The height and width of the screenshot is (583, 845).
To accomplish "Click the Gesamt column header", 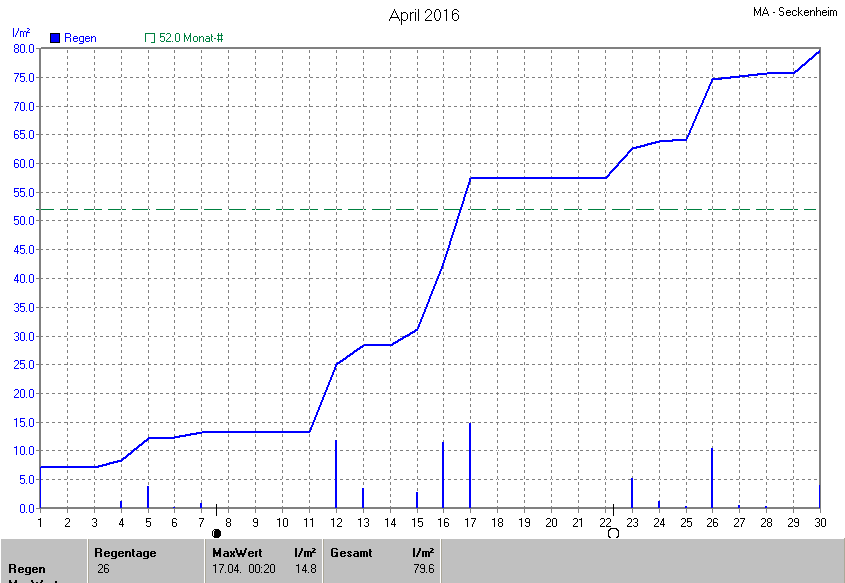I will [x=352, y=552].
